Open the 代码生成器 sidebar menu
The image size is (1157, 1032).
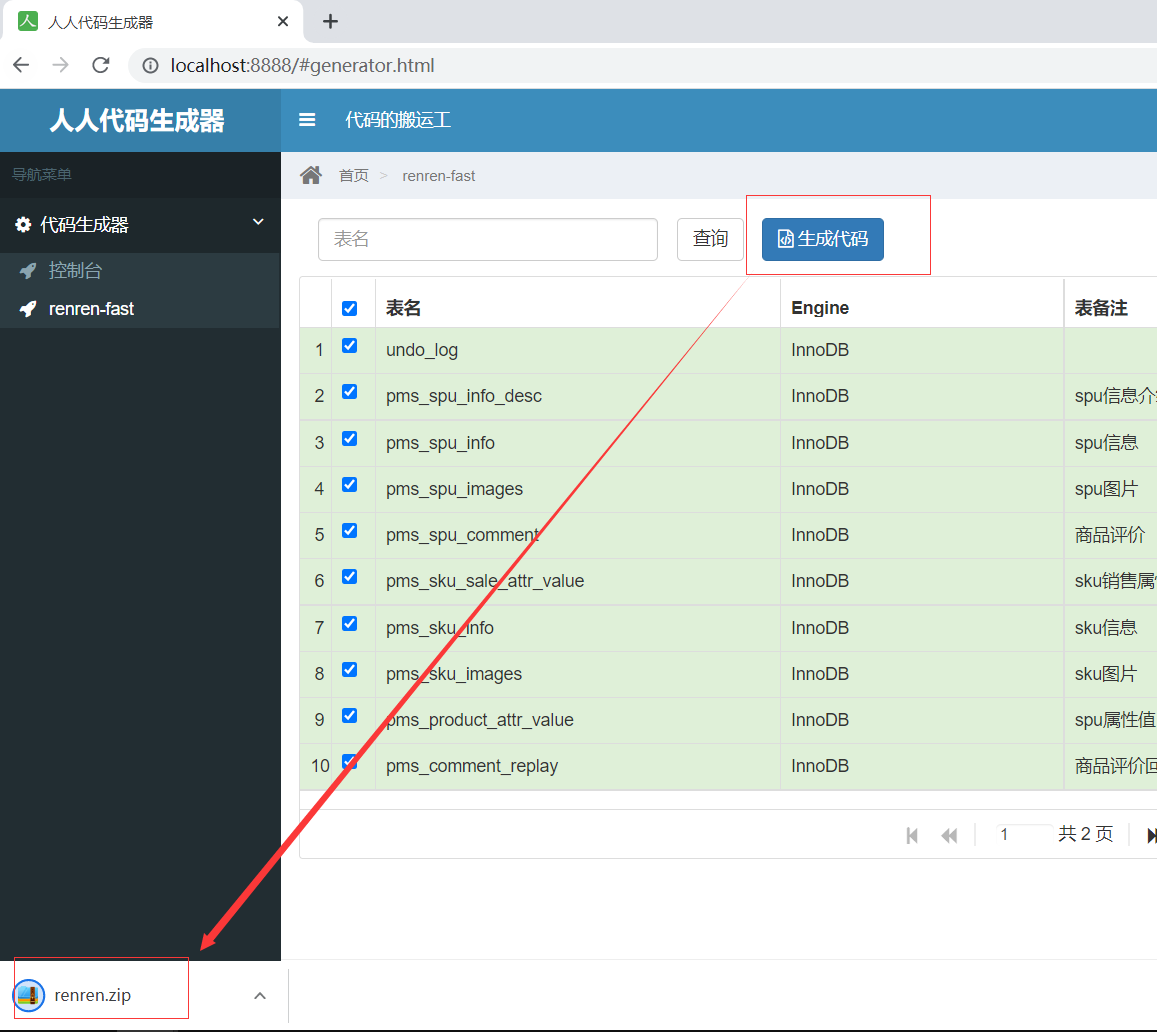coord(140,224)
